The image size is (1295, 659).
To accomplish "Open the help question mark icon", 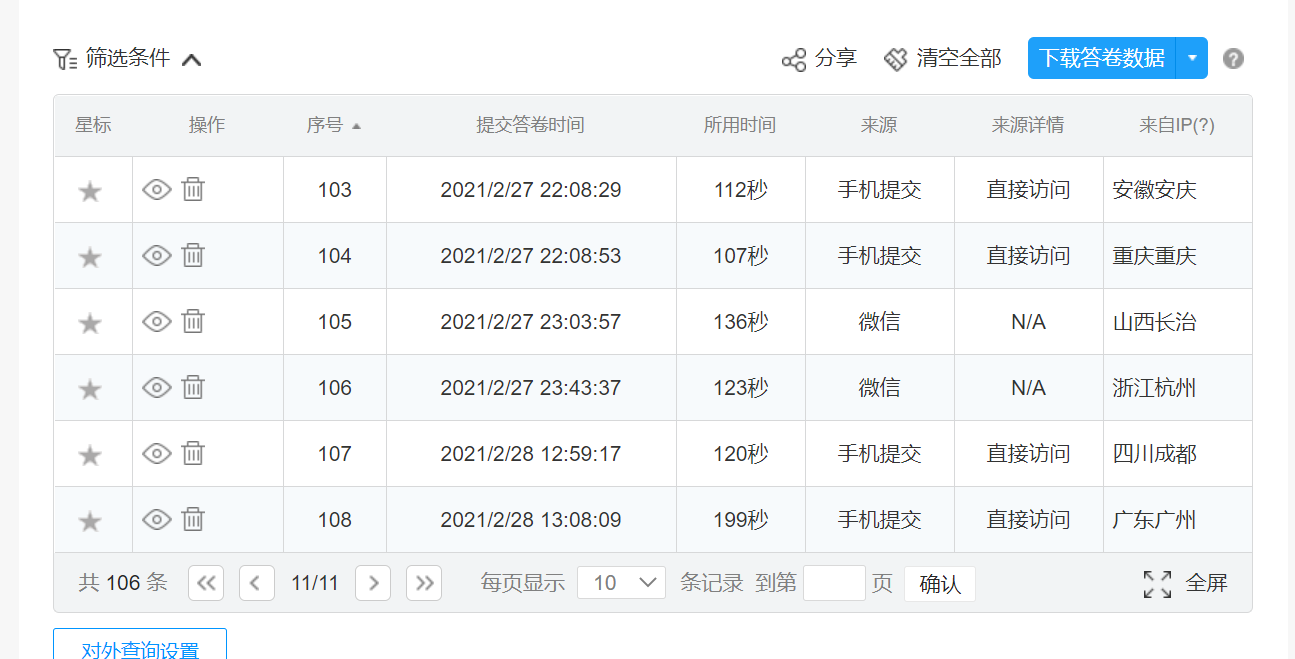I will [x=1233, y=59].
